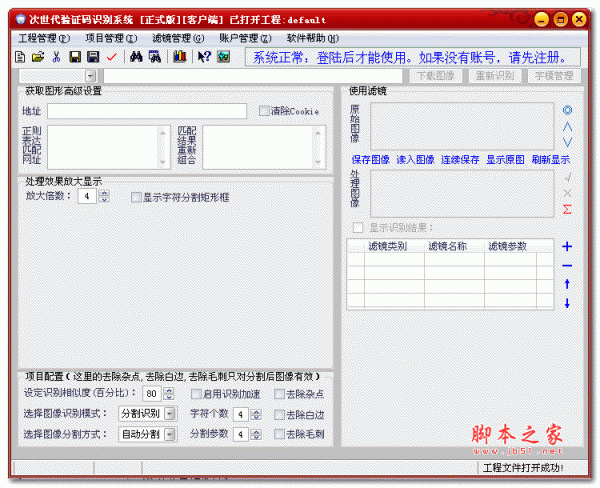
Task: Enable the 启用识别加速 checkbox
Action: 196,394
